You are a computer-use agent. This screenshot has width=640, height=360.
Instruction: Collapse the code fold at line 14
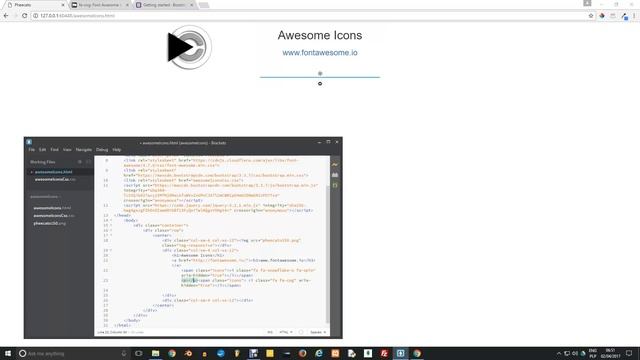coord(111,220)
